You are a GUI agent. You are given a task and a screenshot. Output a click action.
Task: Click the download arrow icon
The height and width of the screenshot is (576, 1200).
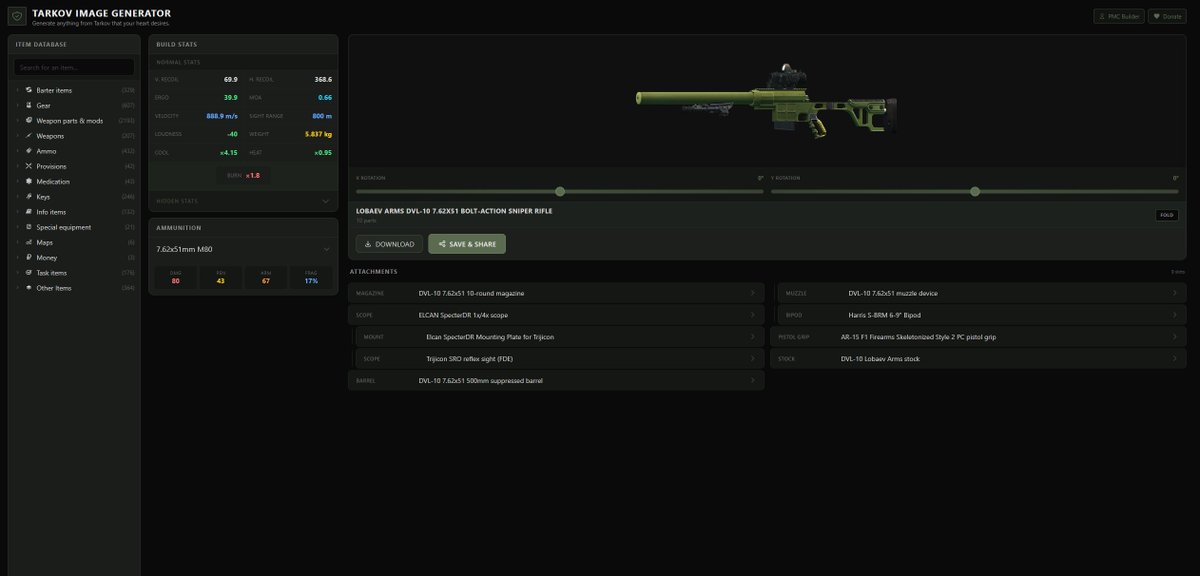click(x=368, y=244)
